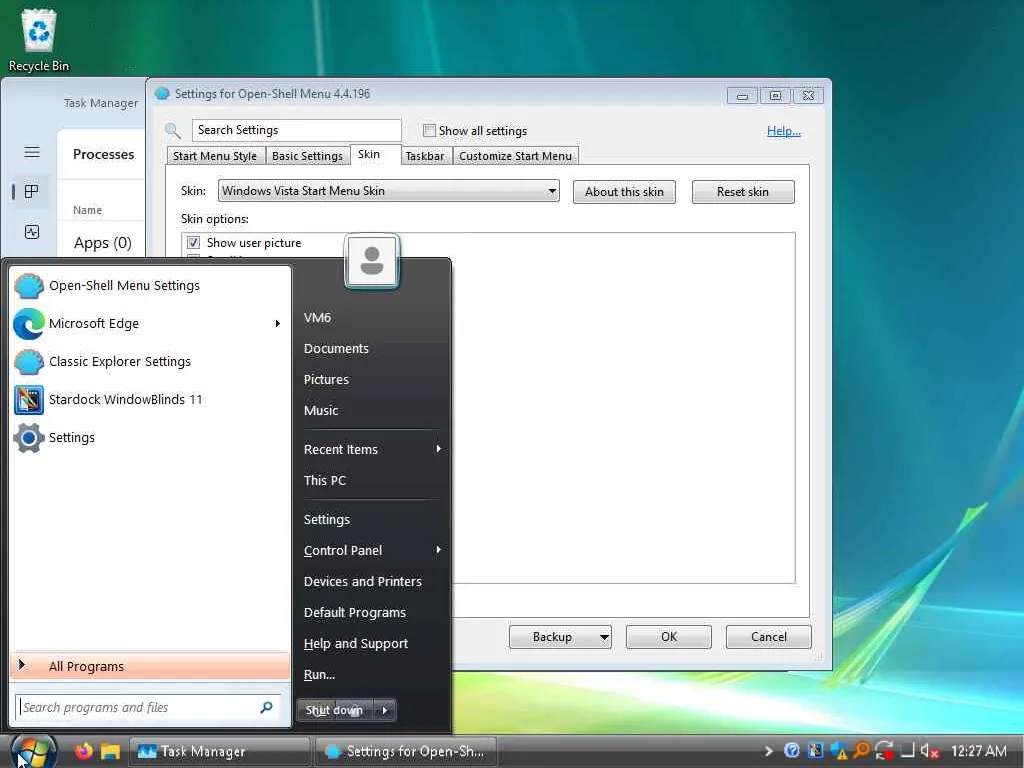Click the WindowBlinds icon in the system tray
The image size is (1024, 768).
click(x=815, y=751)
